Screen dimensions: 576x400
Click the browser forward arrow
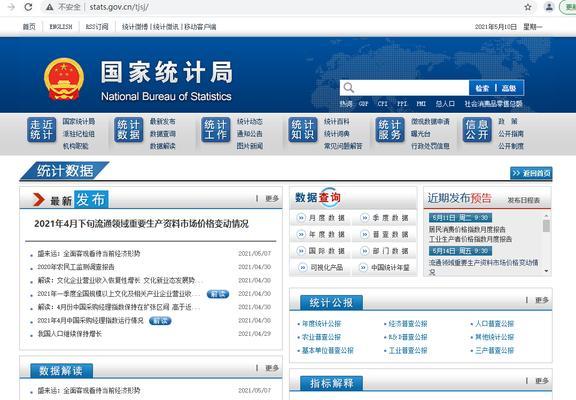11,7
